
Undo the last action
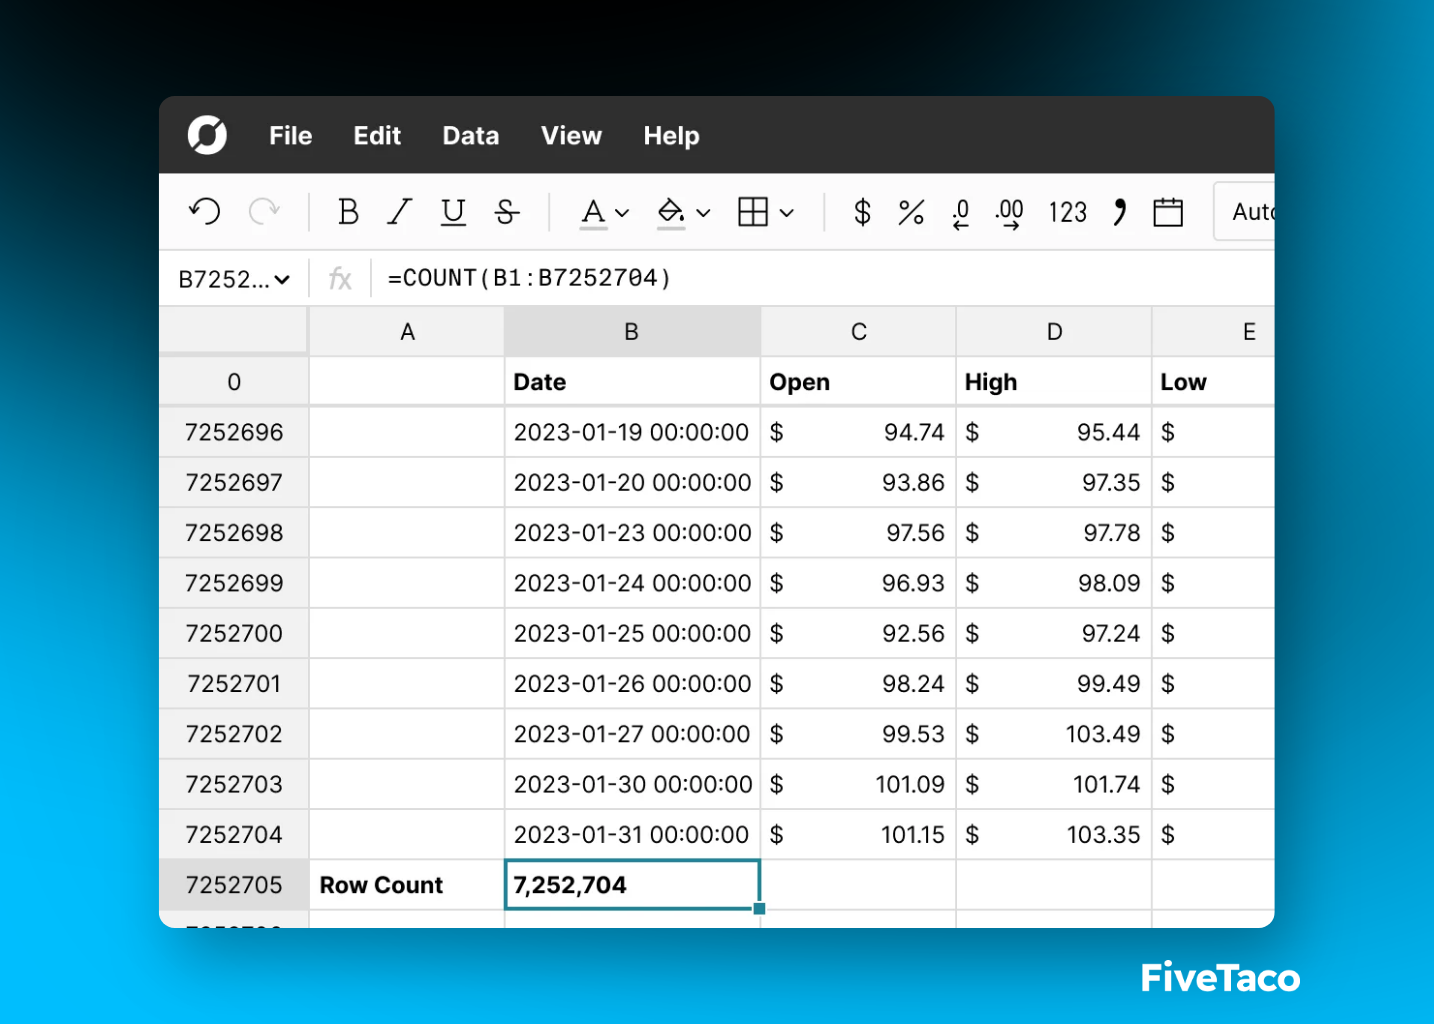(x=205, y=212)
